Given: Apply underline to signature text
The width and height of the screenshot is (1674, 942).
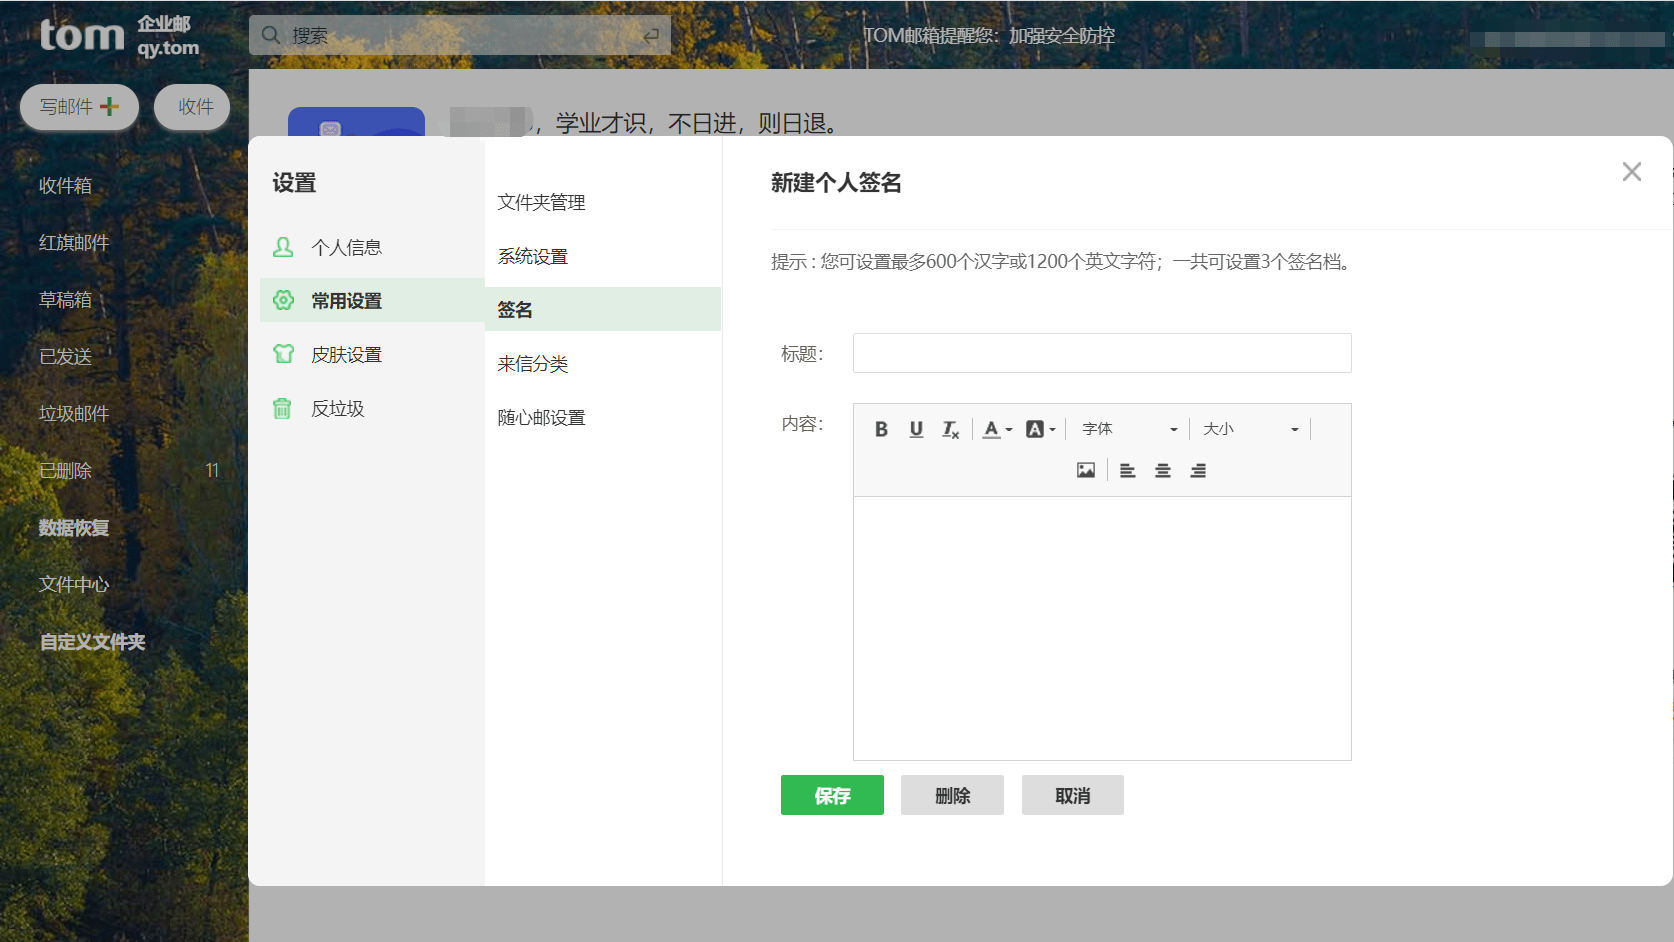Looking at the screenshot, I should 915,429.
